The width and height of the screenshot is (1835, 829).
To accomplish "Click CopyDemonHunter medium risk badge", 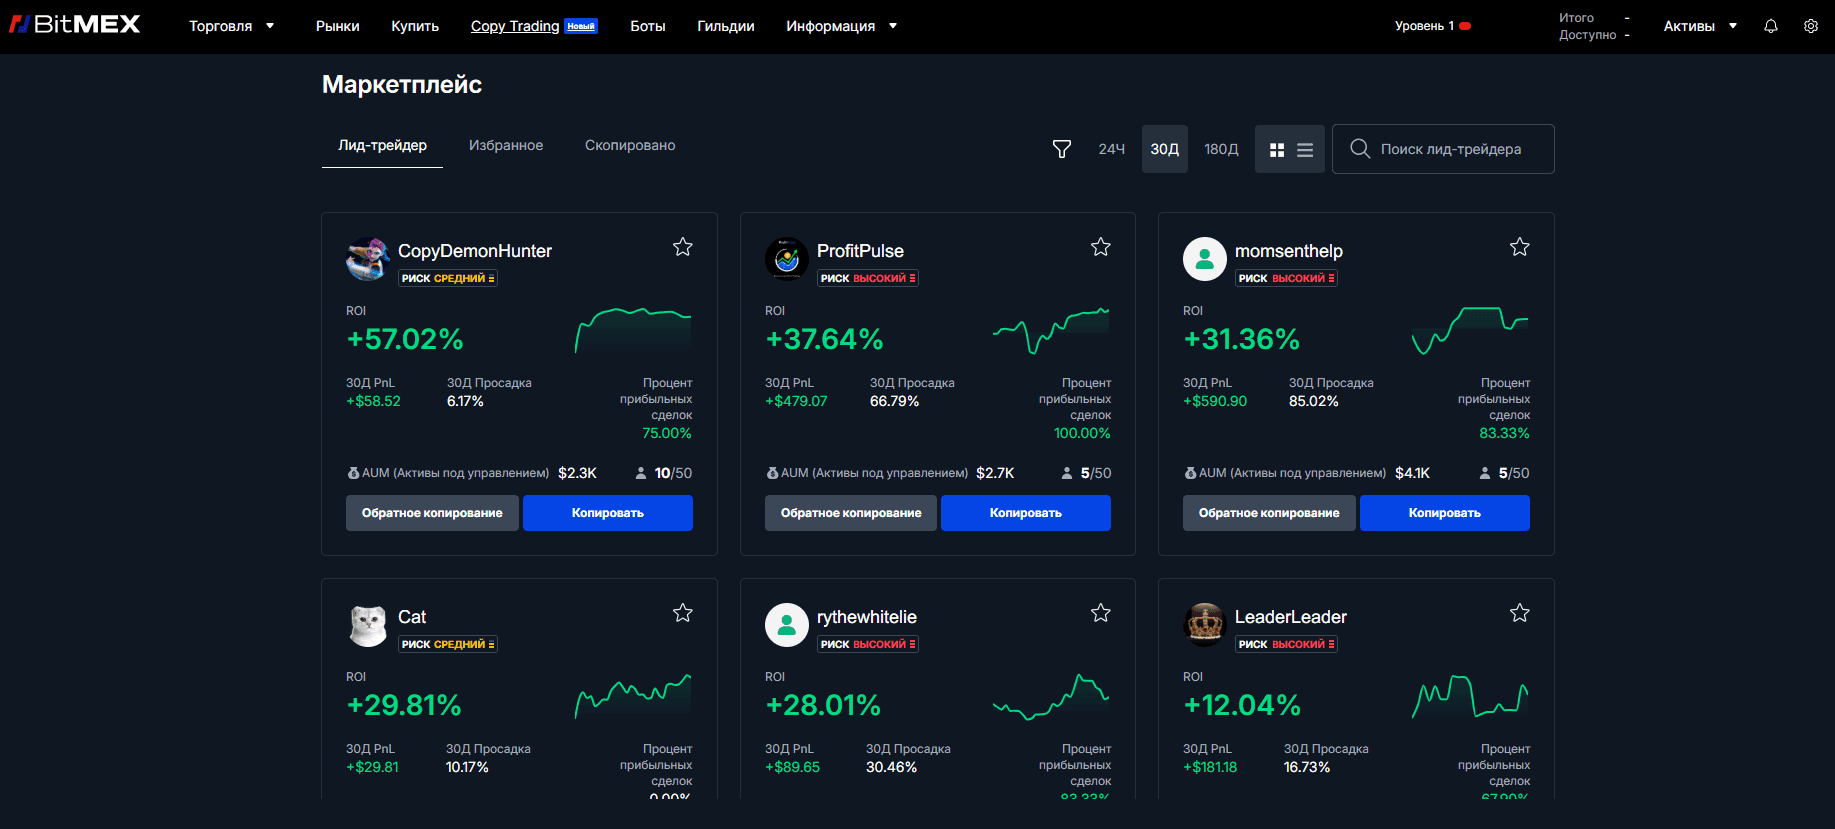I will coord(448,278).
